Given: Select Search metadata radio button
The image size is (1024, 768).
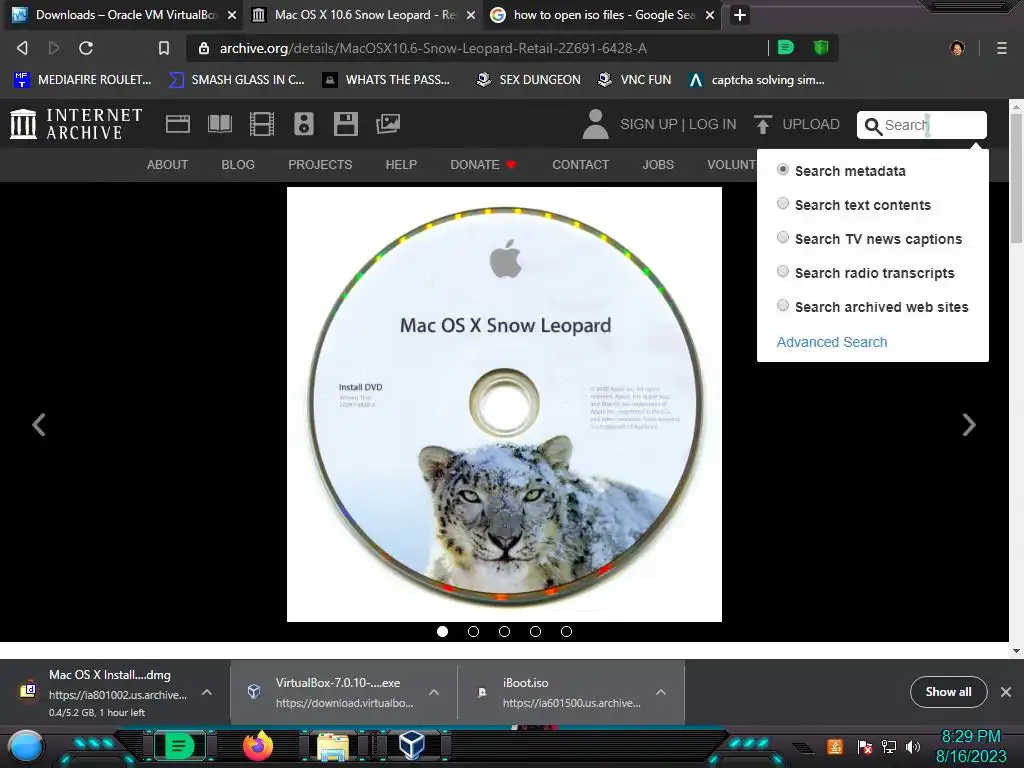Looking at the screenshot, I should click(x=783, y=170).
